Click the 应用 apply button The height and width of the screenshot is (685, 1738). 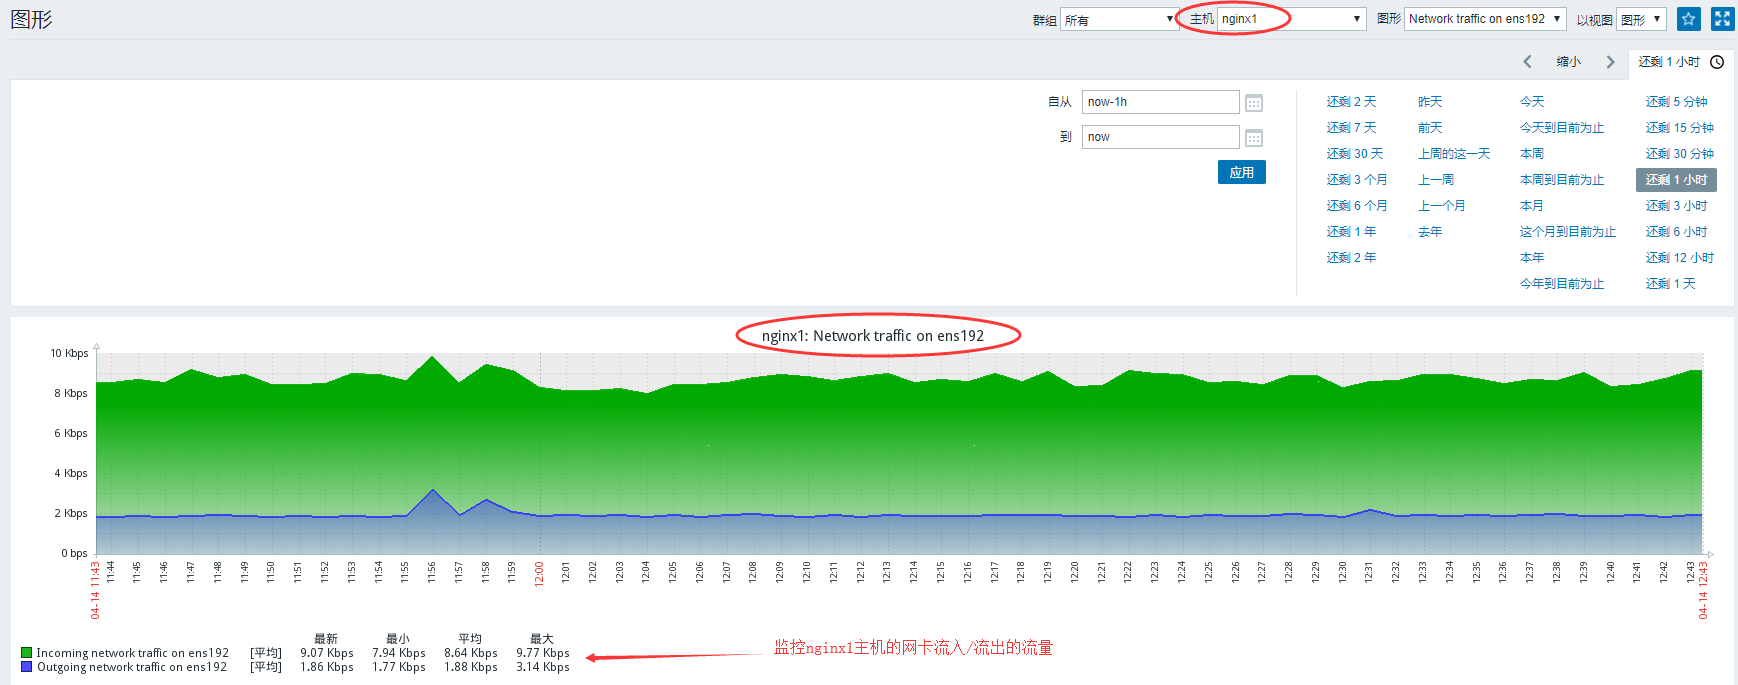[1241, 172]
